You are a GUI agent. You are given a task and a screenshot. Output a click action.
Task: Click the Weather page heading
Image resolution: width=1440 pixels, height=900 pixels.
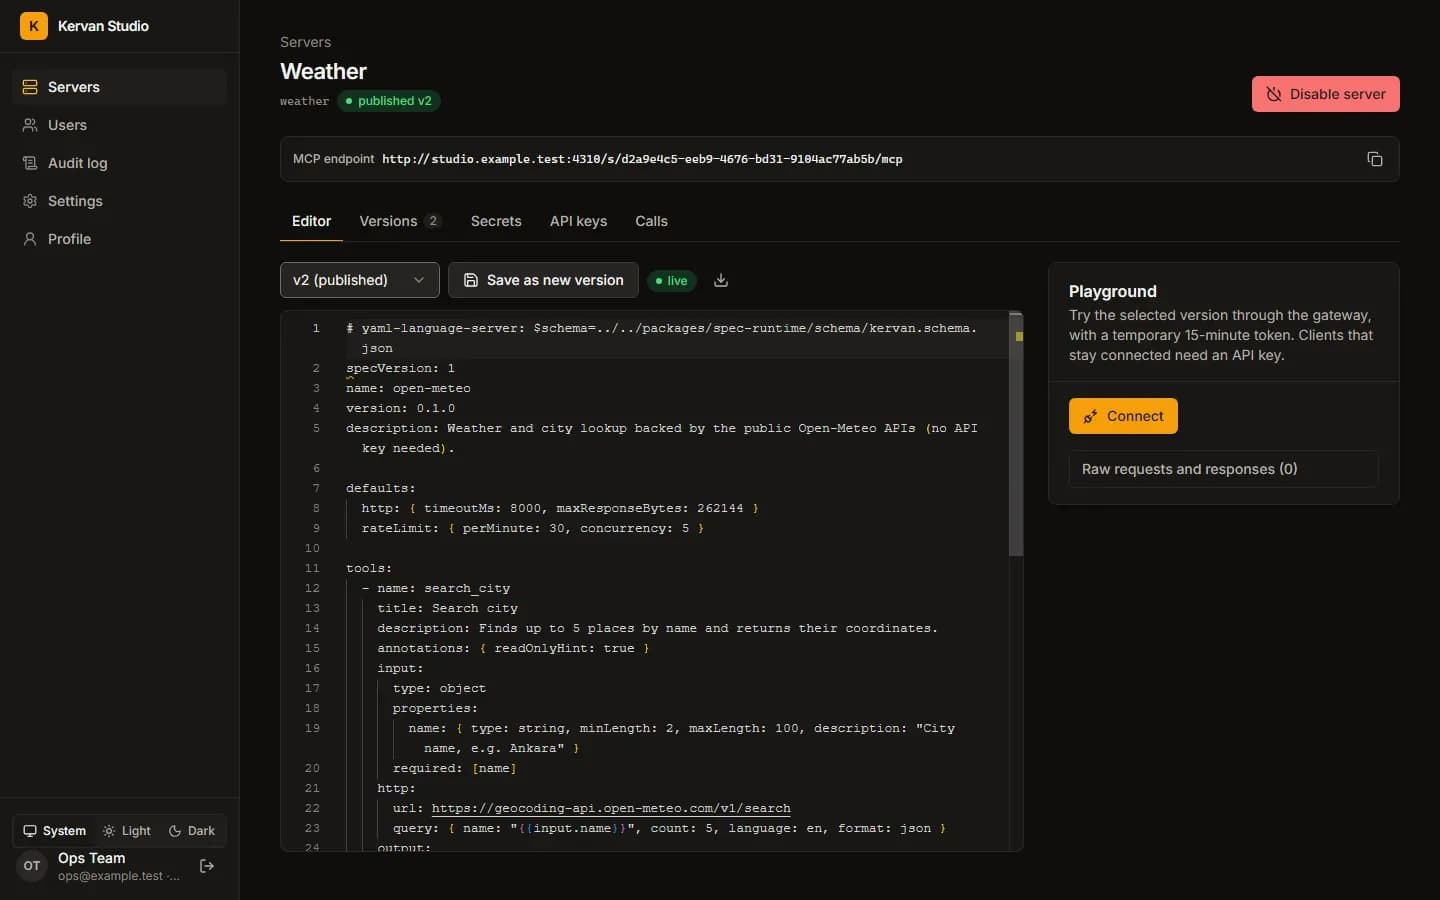tap(323, 71)
